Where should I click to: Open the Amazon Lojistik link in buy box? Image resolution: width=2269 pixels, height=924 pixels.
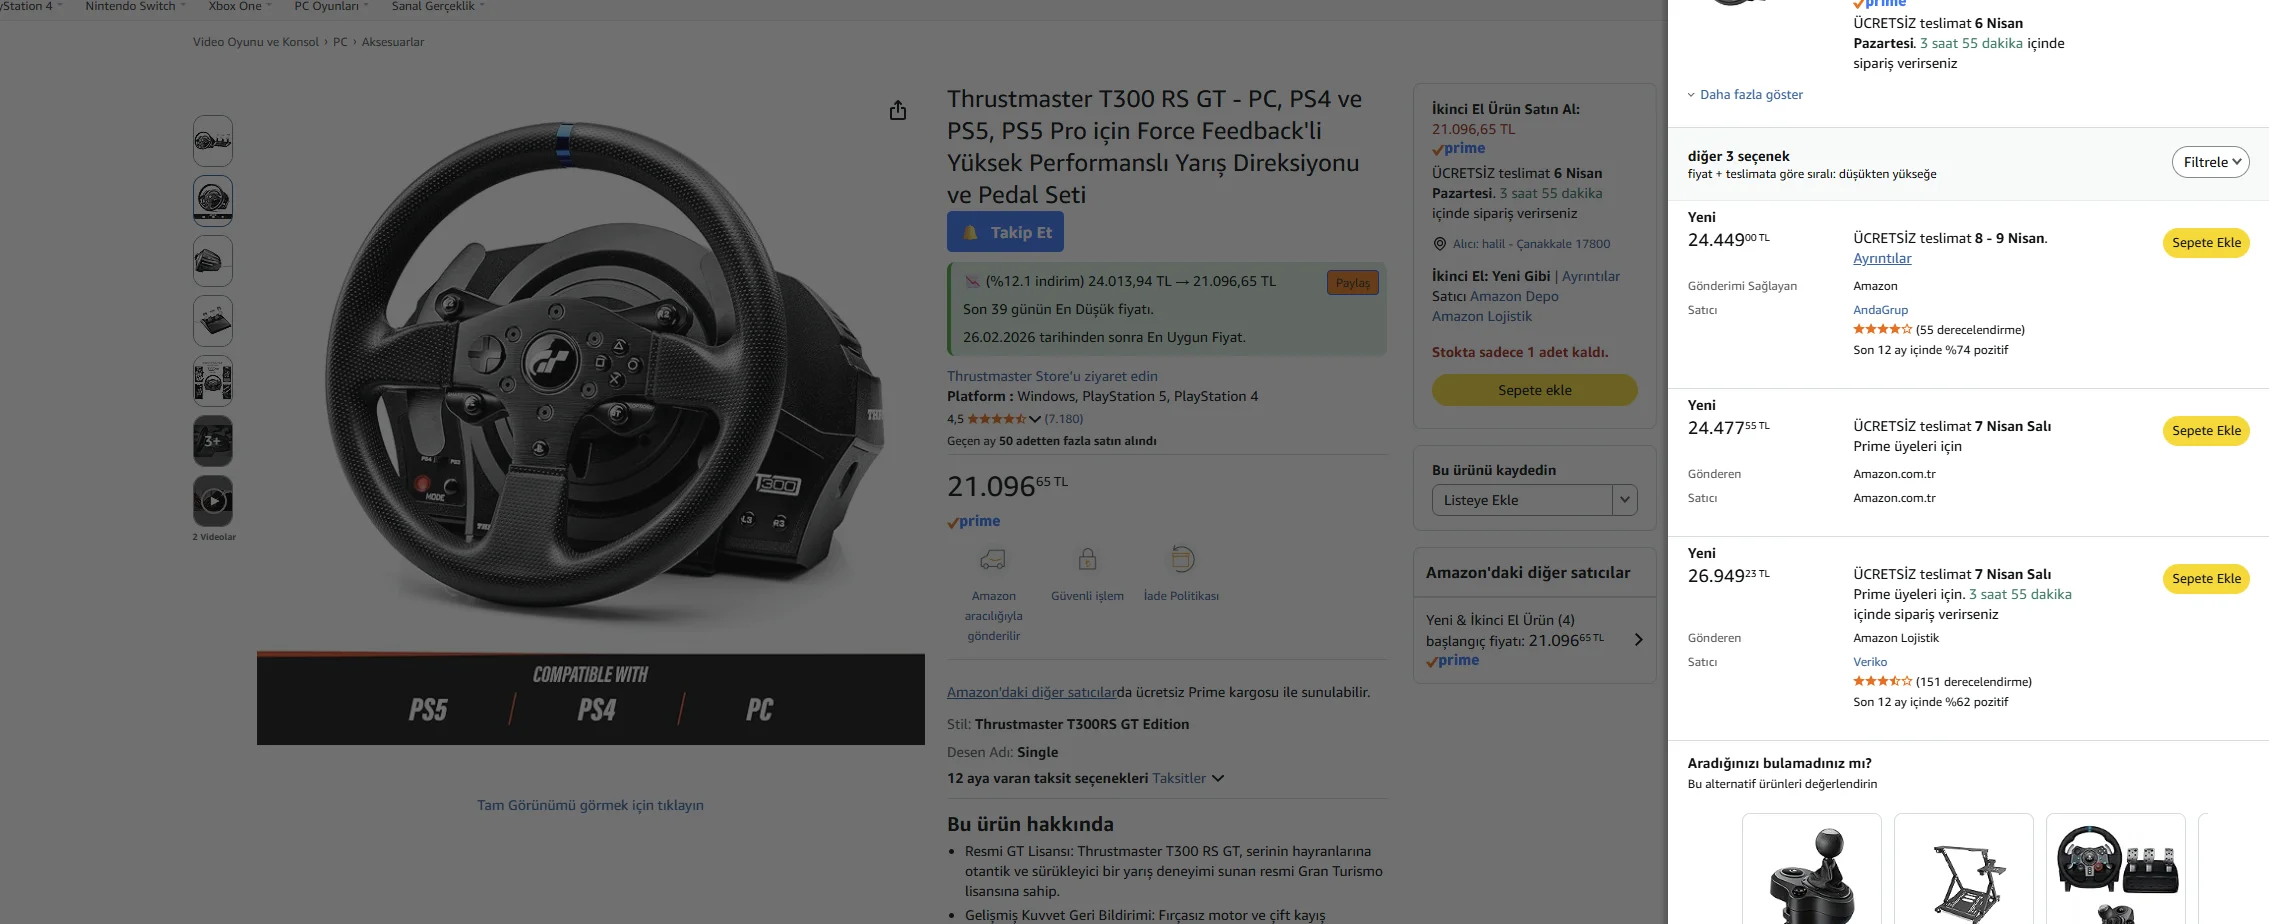pos(1482,316)
